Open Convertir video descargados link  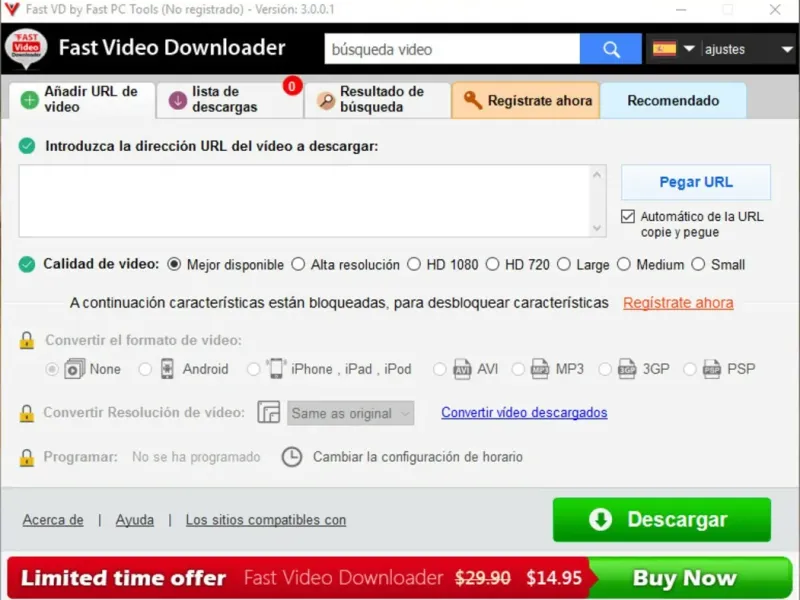pos(524,412)
